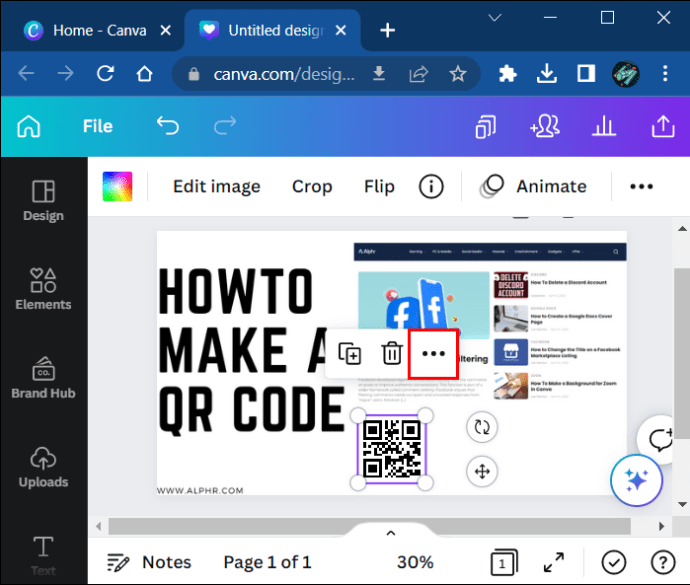
Task: Toggle grid view with the page 1 icon
Action: (504, 562)
